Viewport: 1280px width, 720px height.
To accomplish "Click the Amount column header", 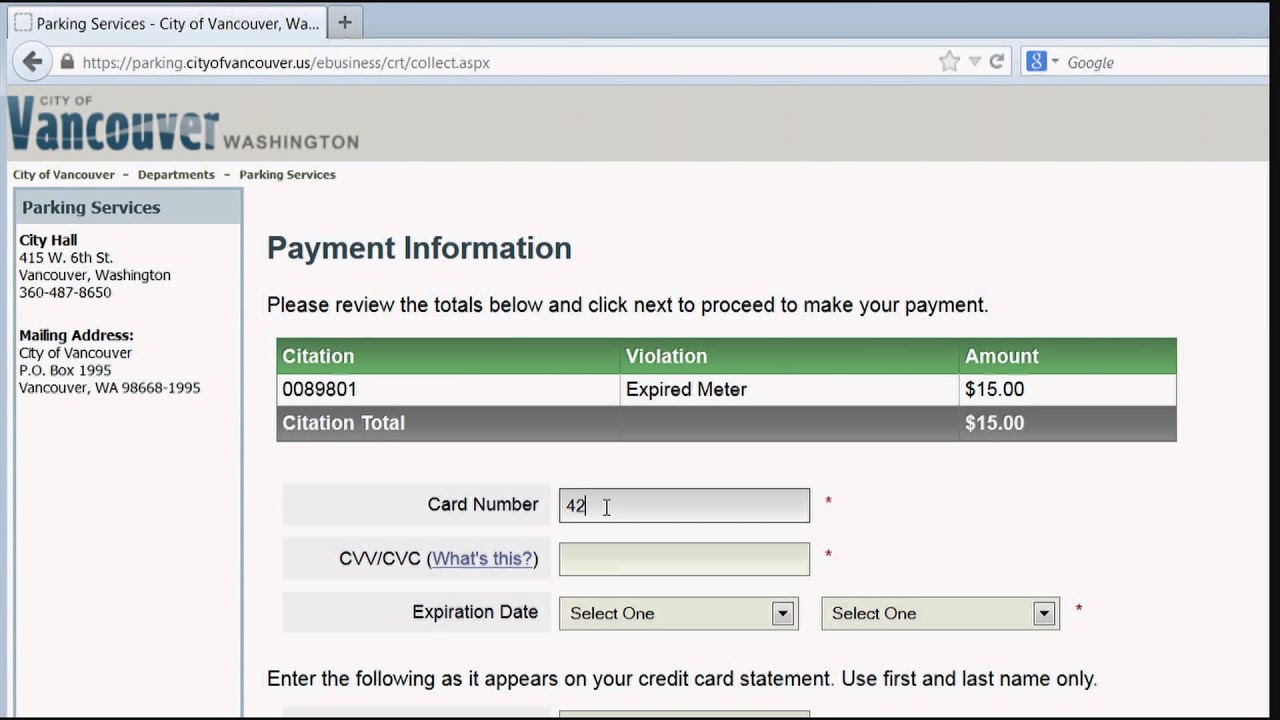I will coord(1067,356).
